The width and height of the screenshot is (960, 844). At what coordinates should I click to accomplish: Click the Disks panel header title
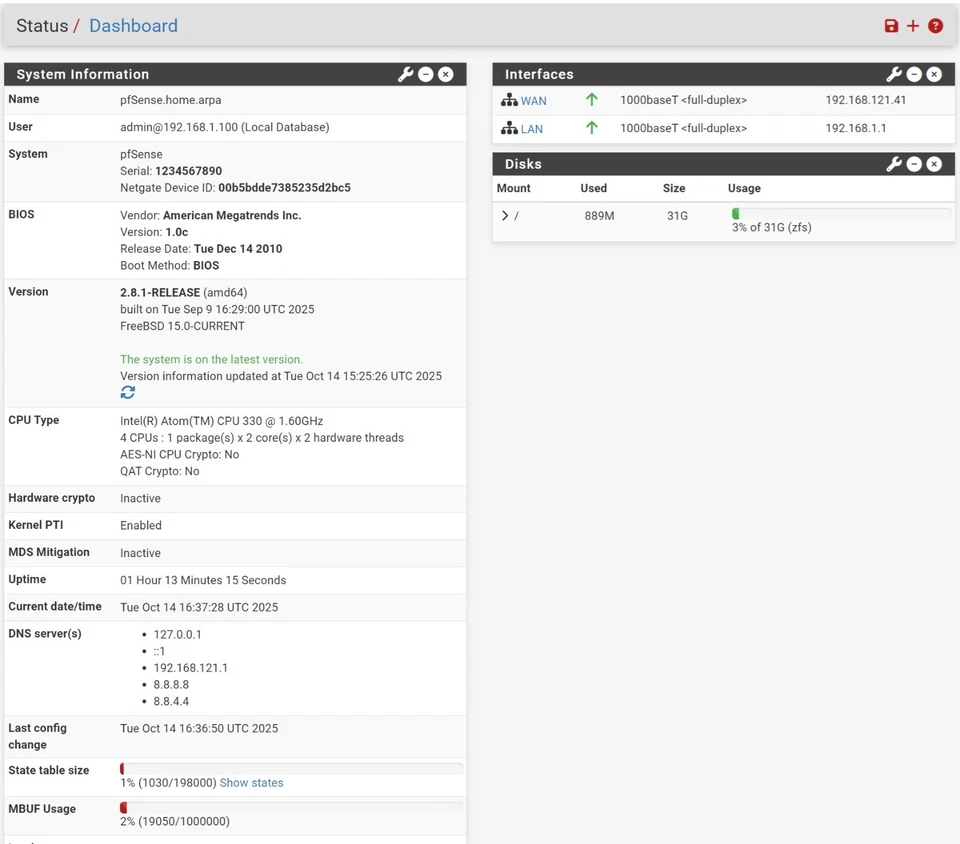pyautogui.click(x=523, y=164)
